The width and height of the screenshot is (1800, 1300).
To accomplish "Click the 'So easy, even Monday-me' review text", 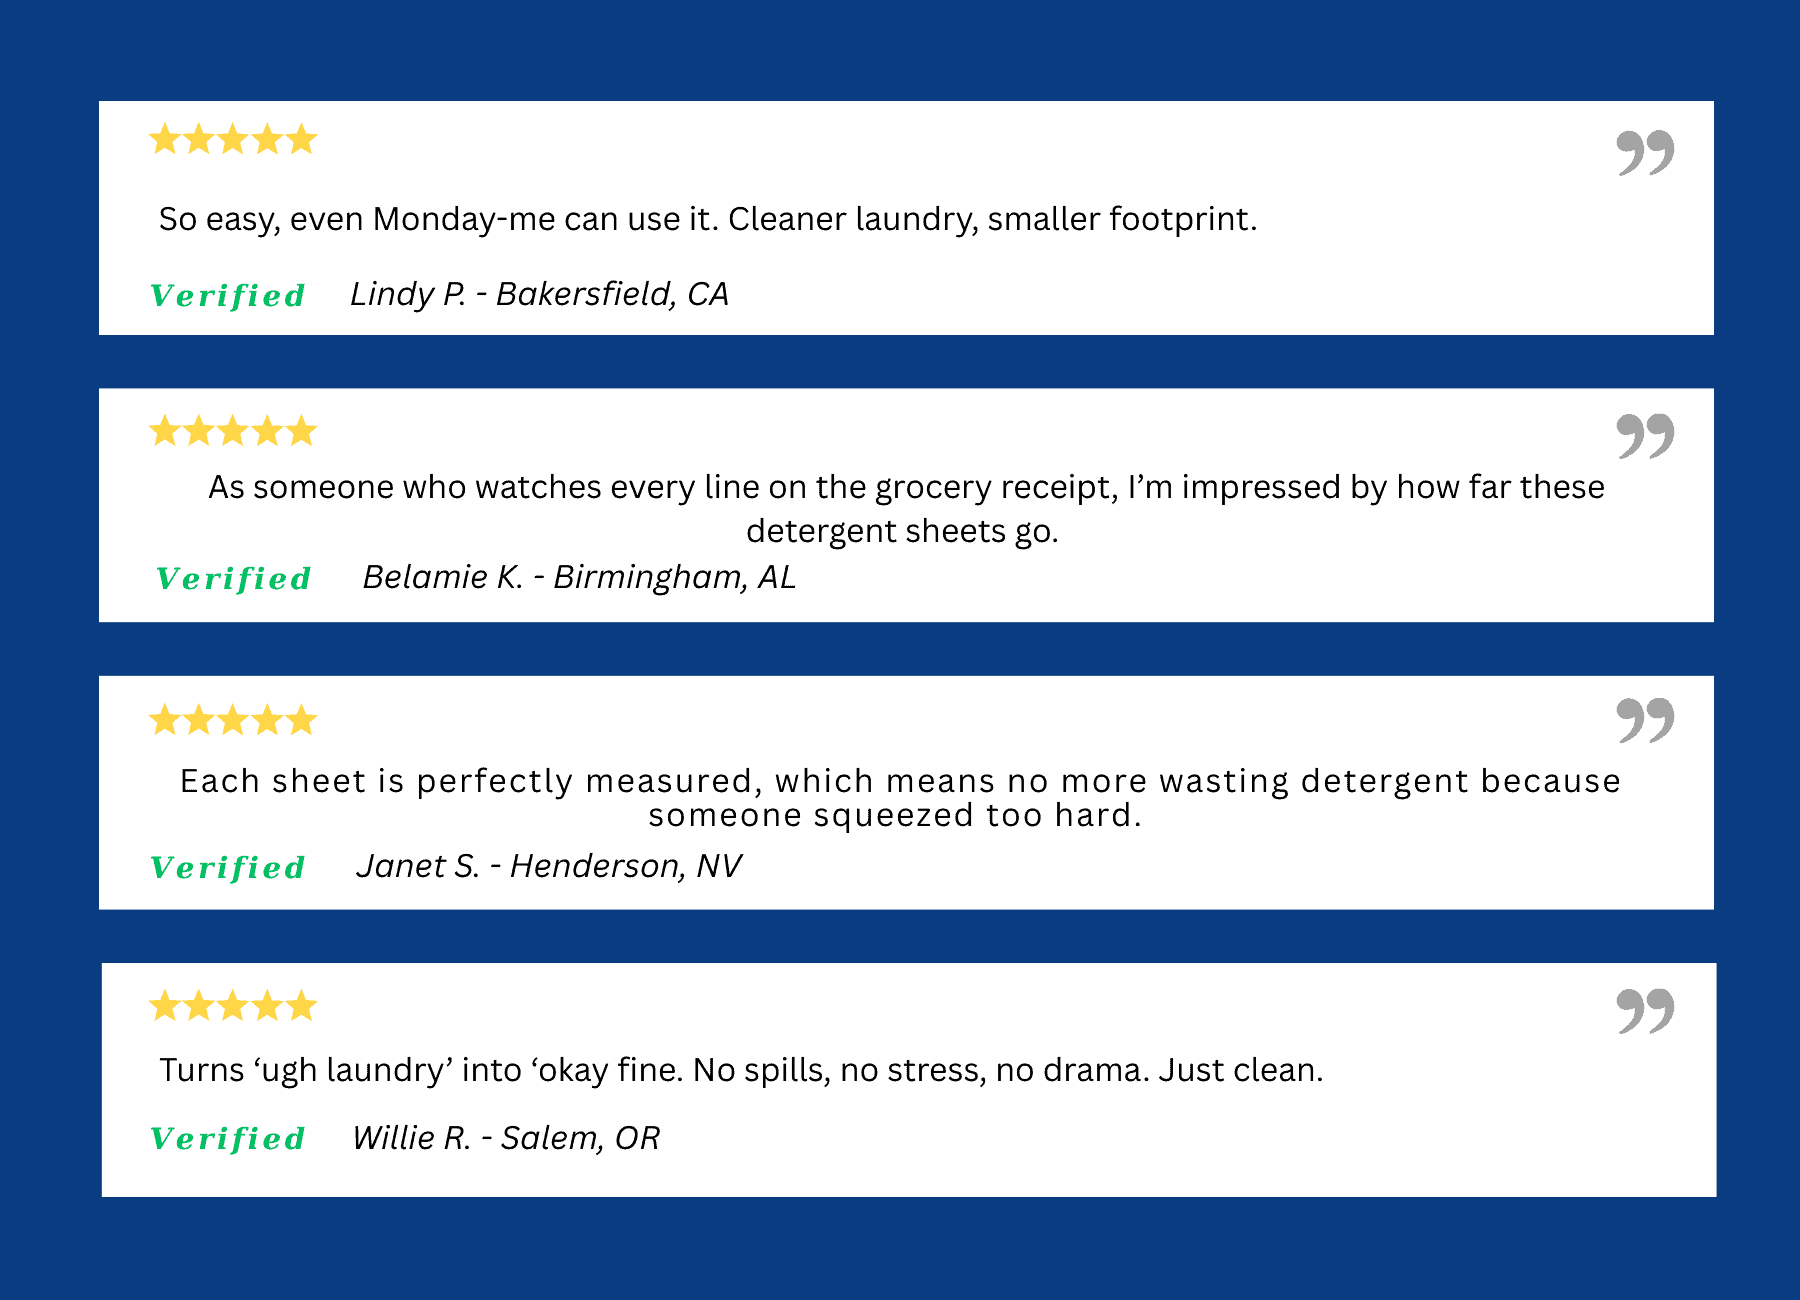I will point(708,219).
